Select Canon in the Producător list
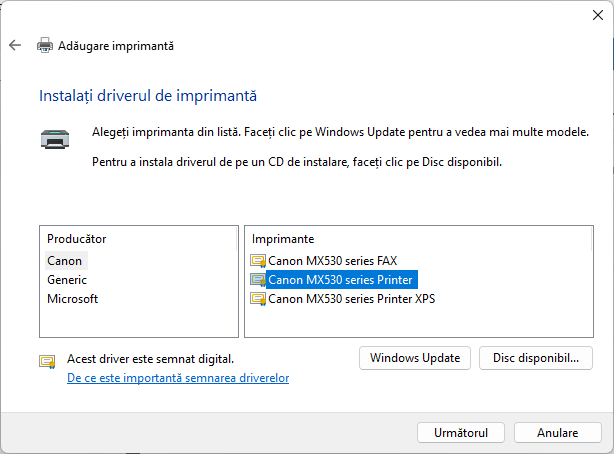The image size is (614, 454). 65,261
